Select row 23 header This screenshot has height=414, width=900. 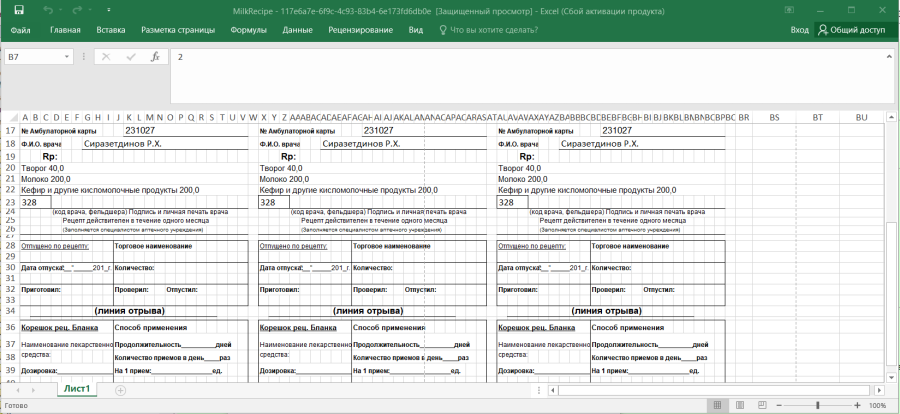coord(10,202)
